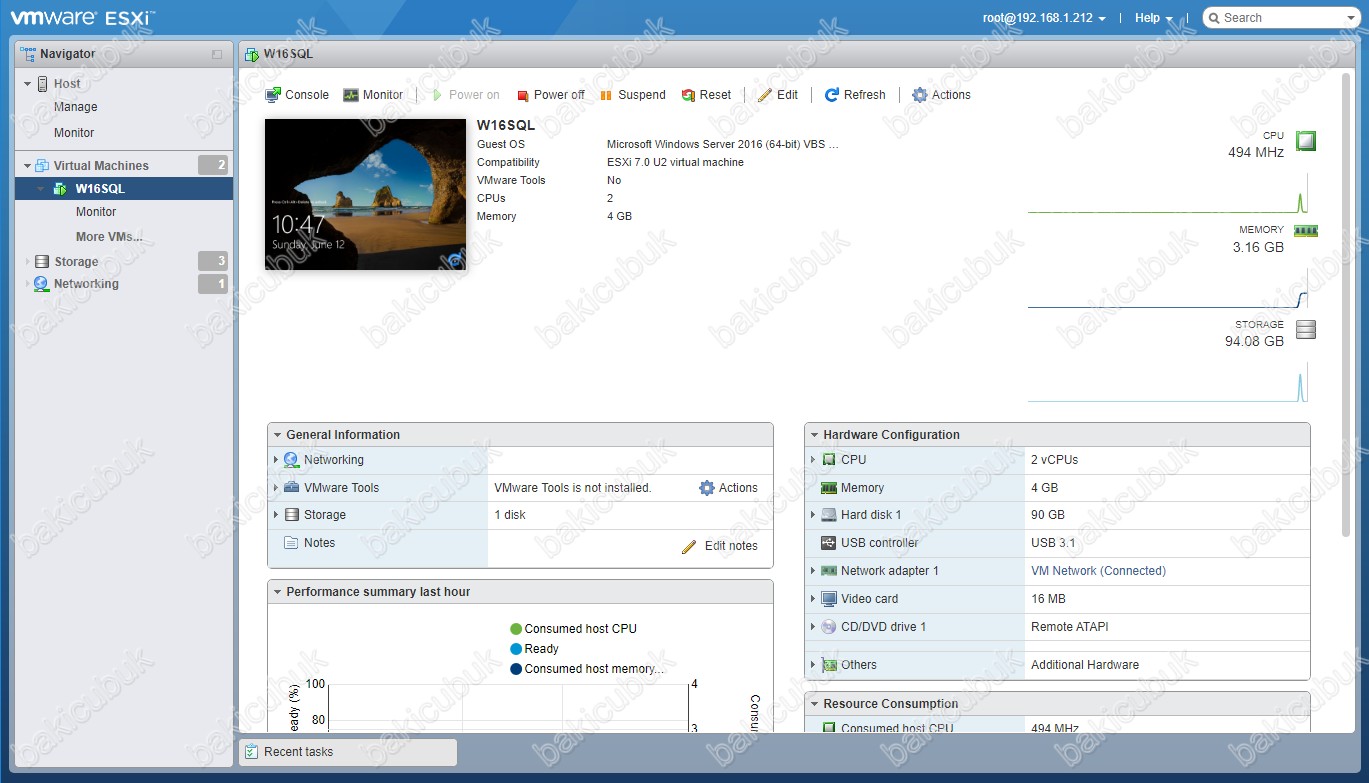Open VMware Tools Actions gear
The height and width of the screenshot is (783, 1369).
[x=728, y=488]
